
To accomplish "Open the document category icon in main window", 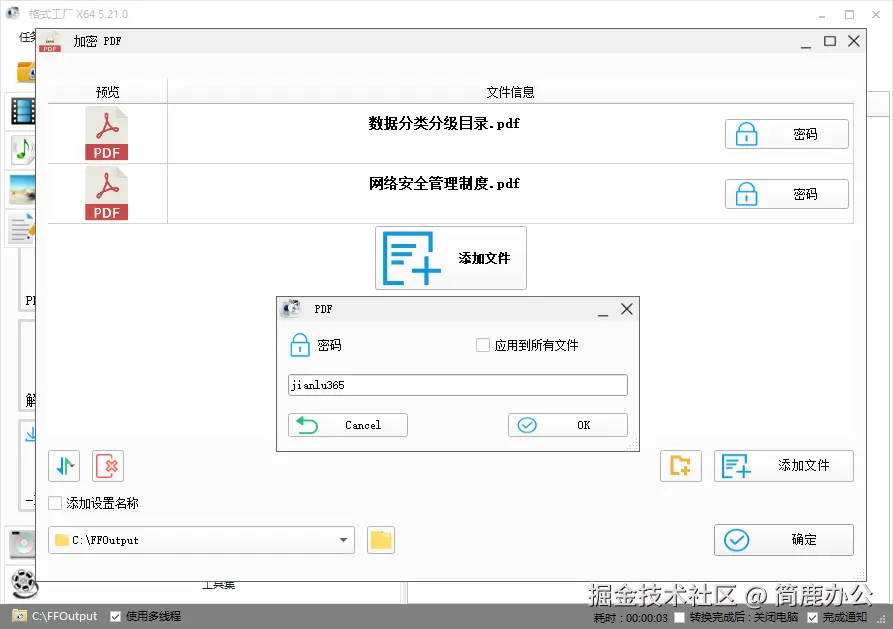I will pyautogui.click(x=23, y=228).
